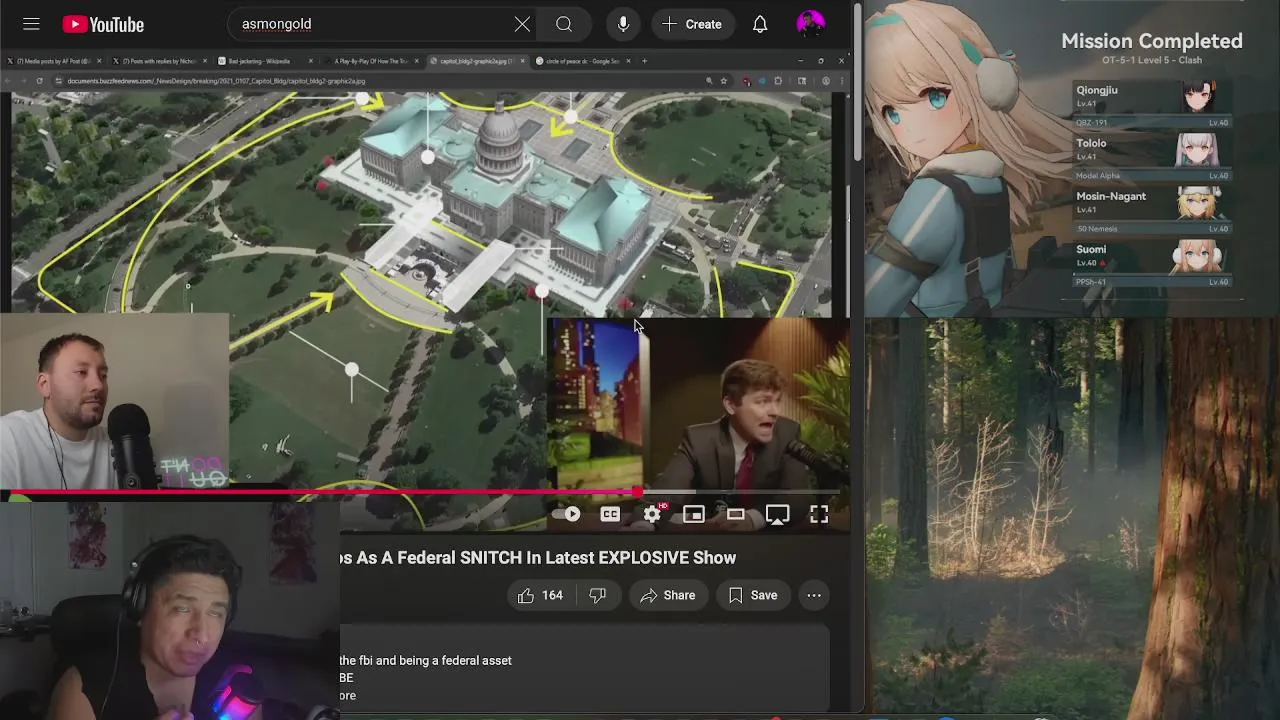
Task: Open a new tab with plus icon in the browser shown in the video
Action: click(x=644, y=61)
